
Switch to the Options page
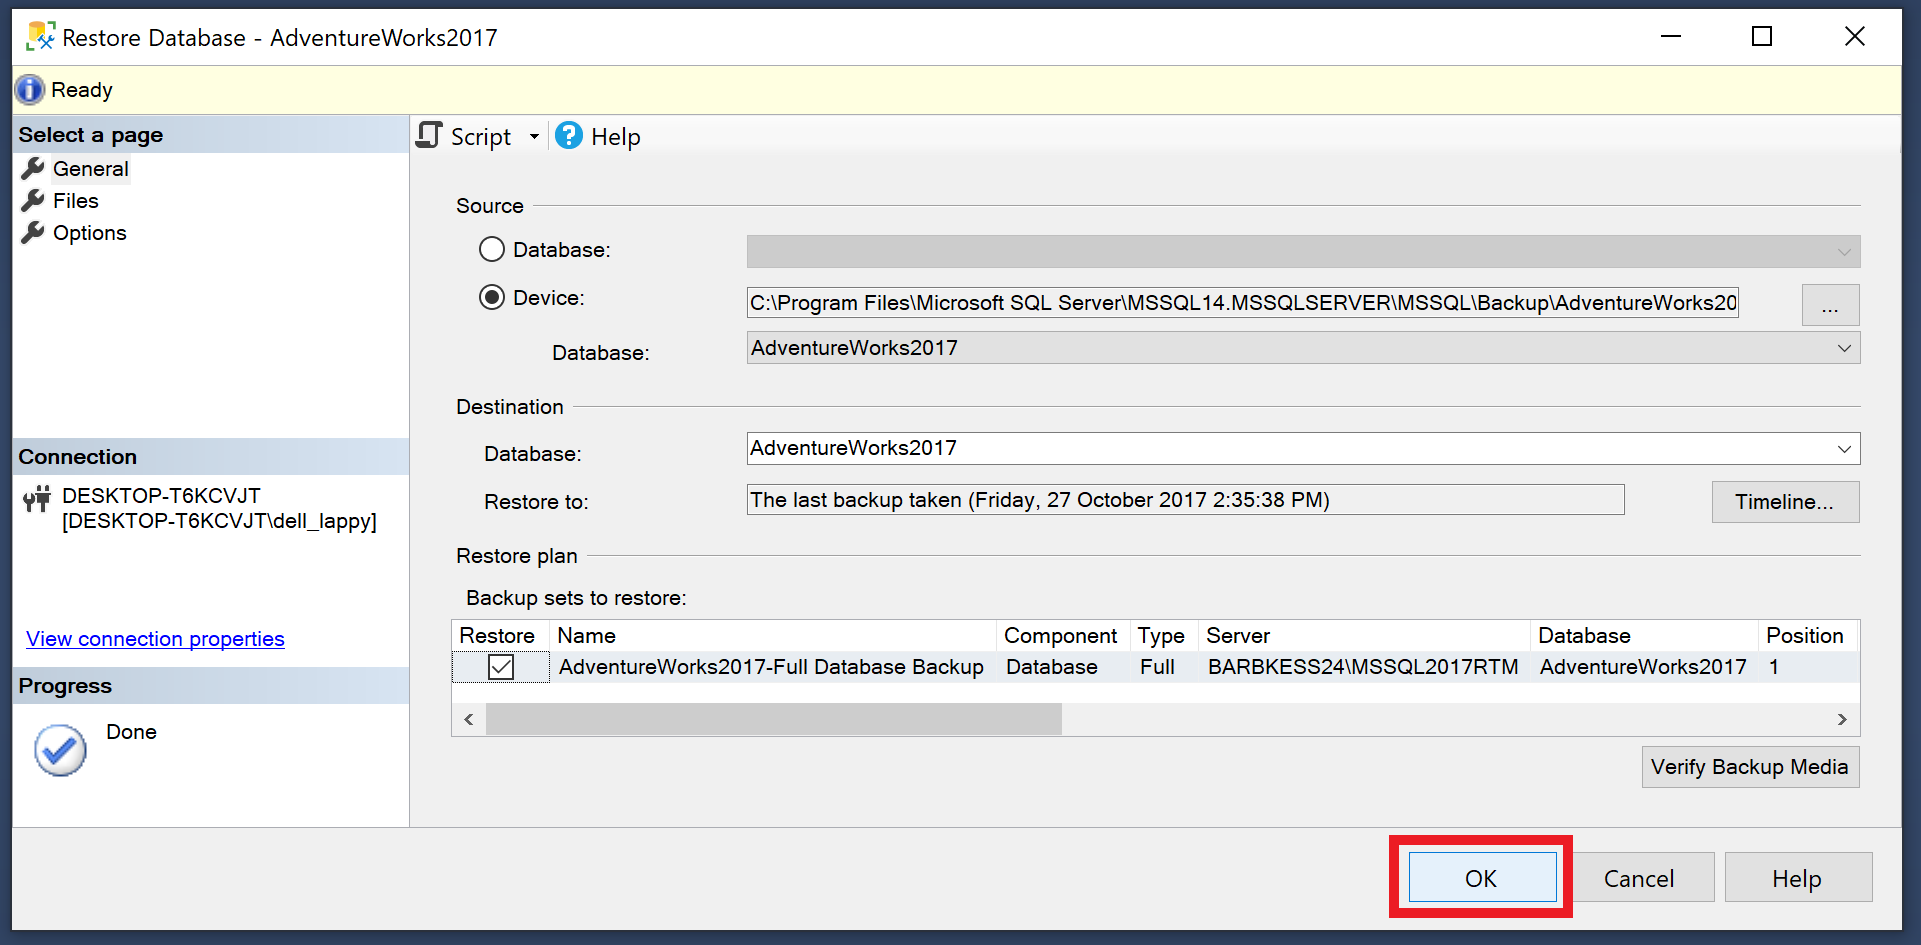pyautogui.click(x=88, y=232)
